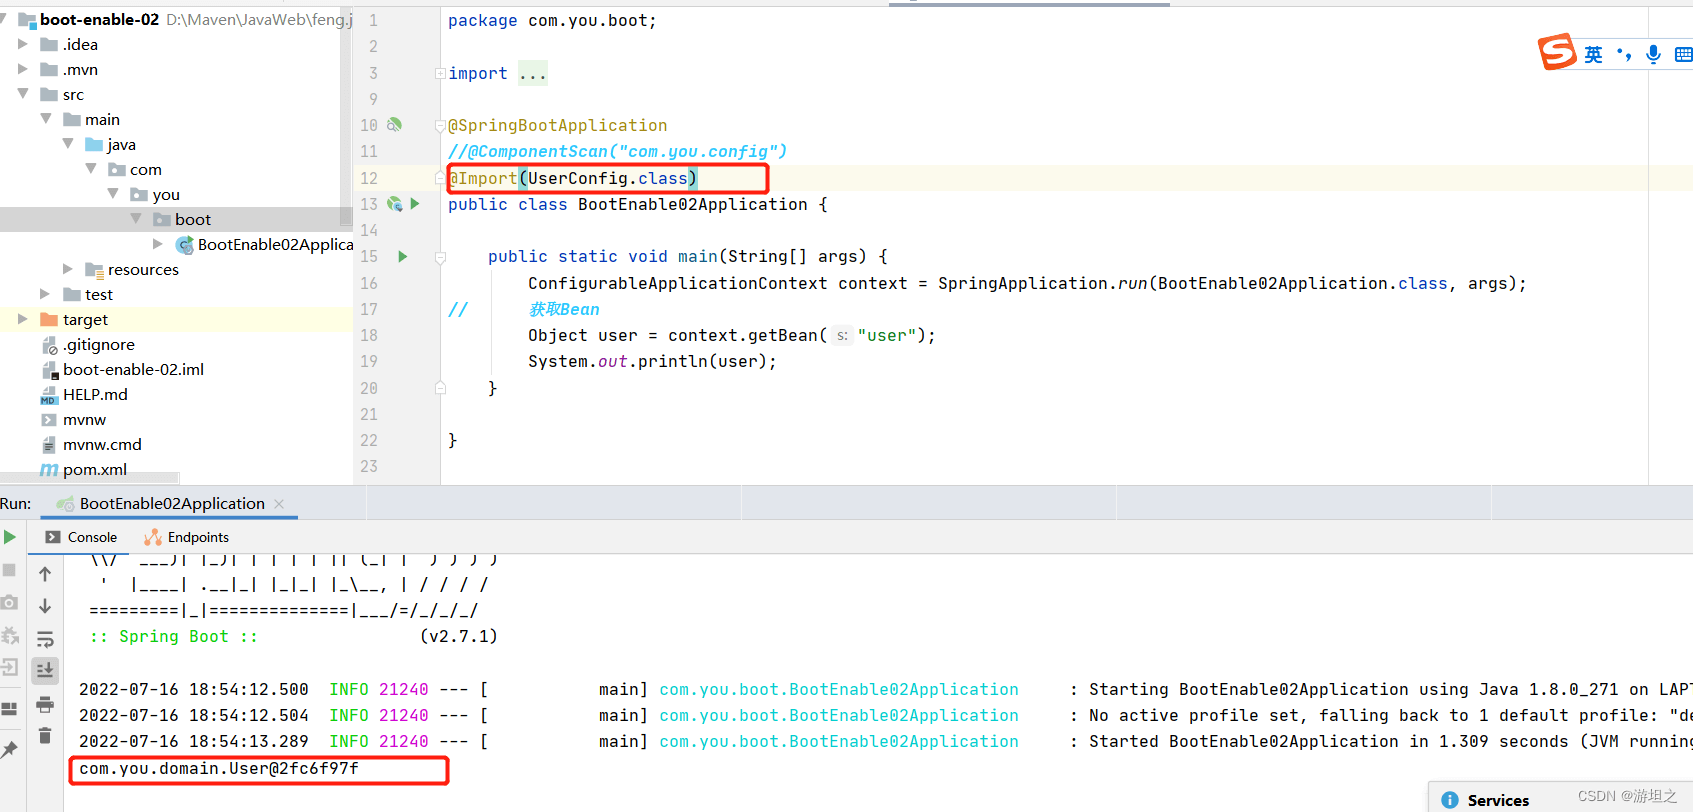Fold the annotations at line 10
Viewport: 1693px width, 812px height.
point(440,126)
